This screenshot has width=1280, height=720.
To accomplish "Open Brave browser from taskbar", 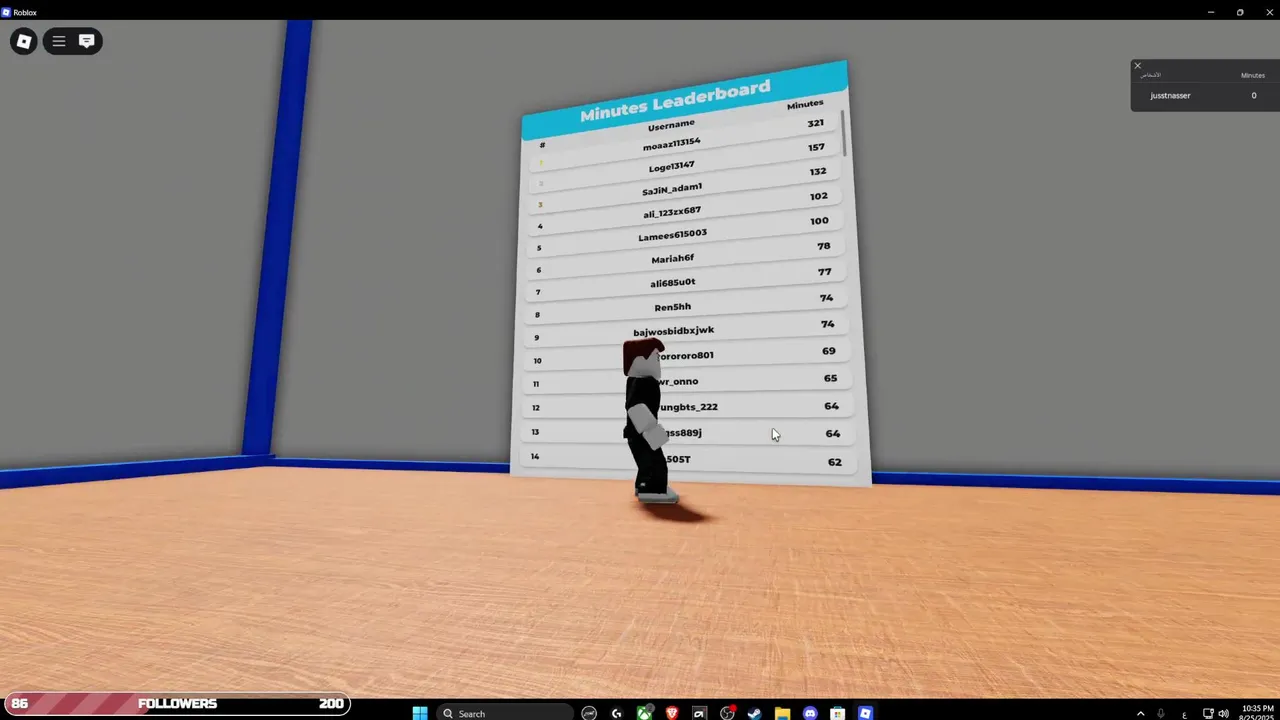I will [672, 713].
